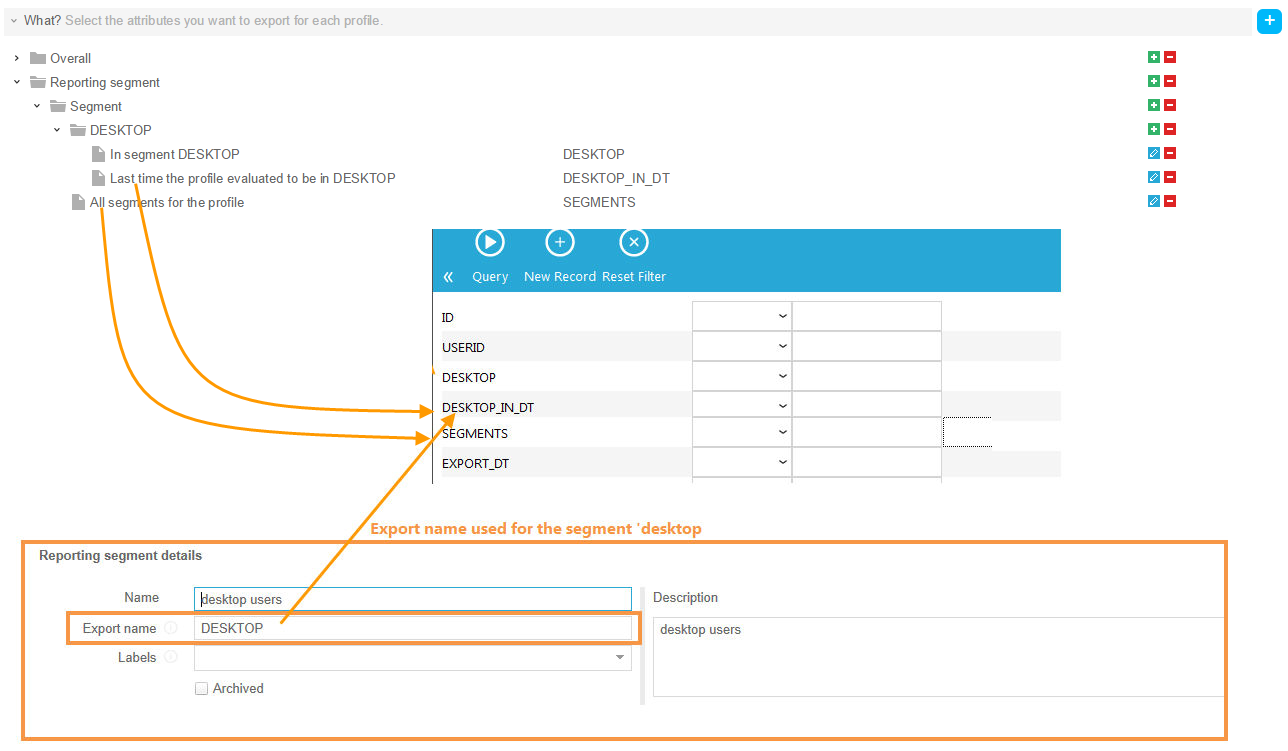Run the Query play icon
The image size is (1288, 751).
(489, 243)
